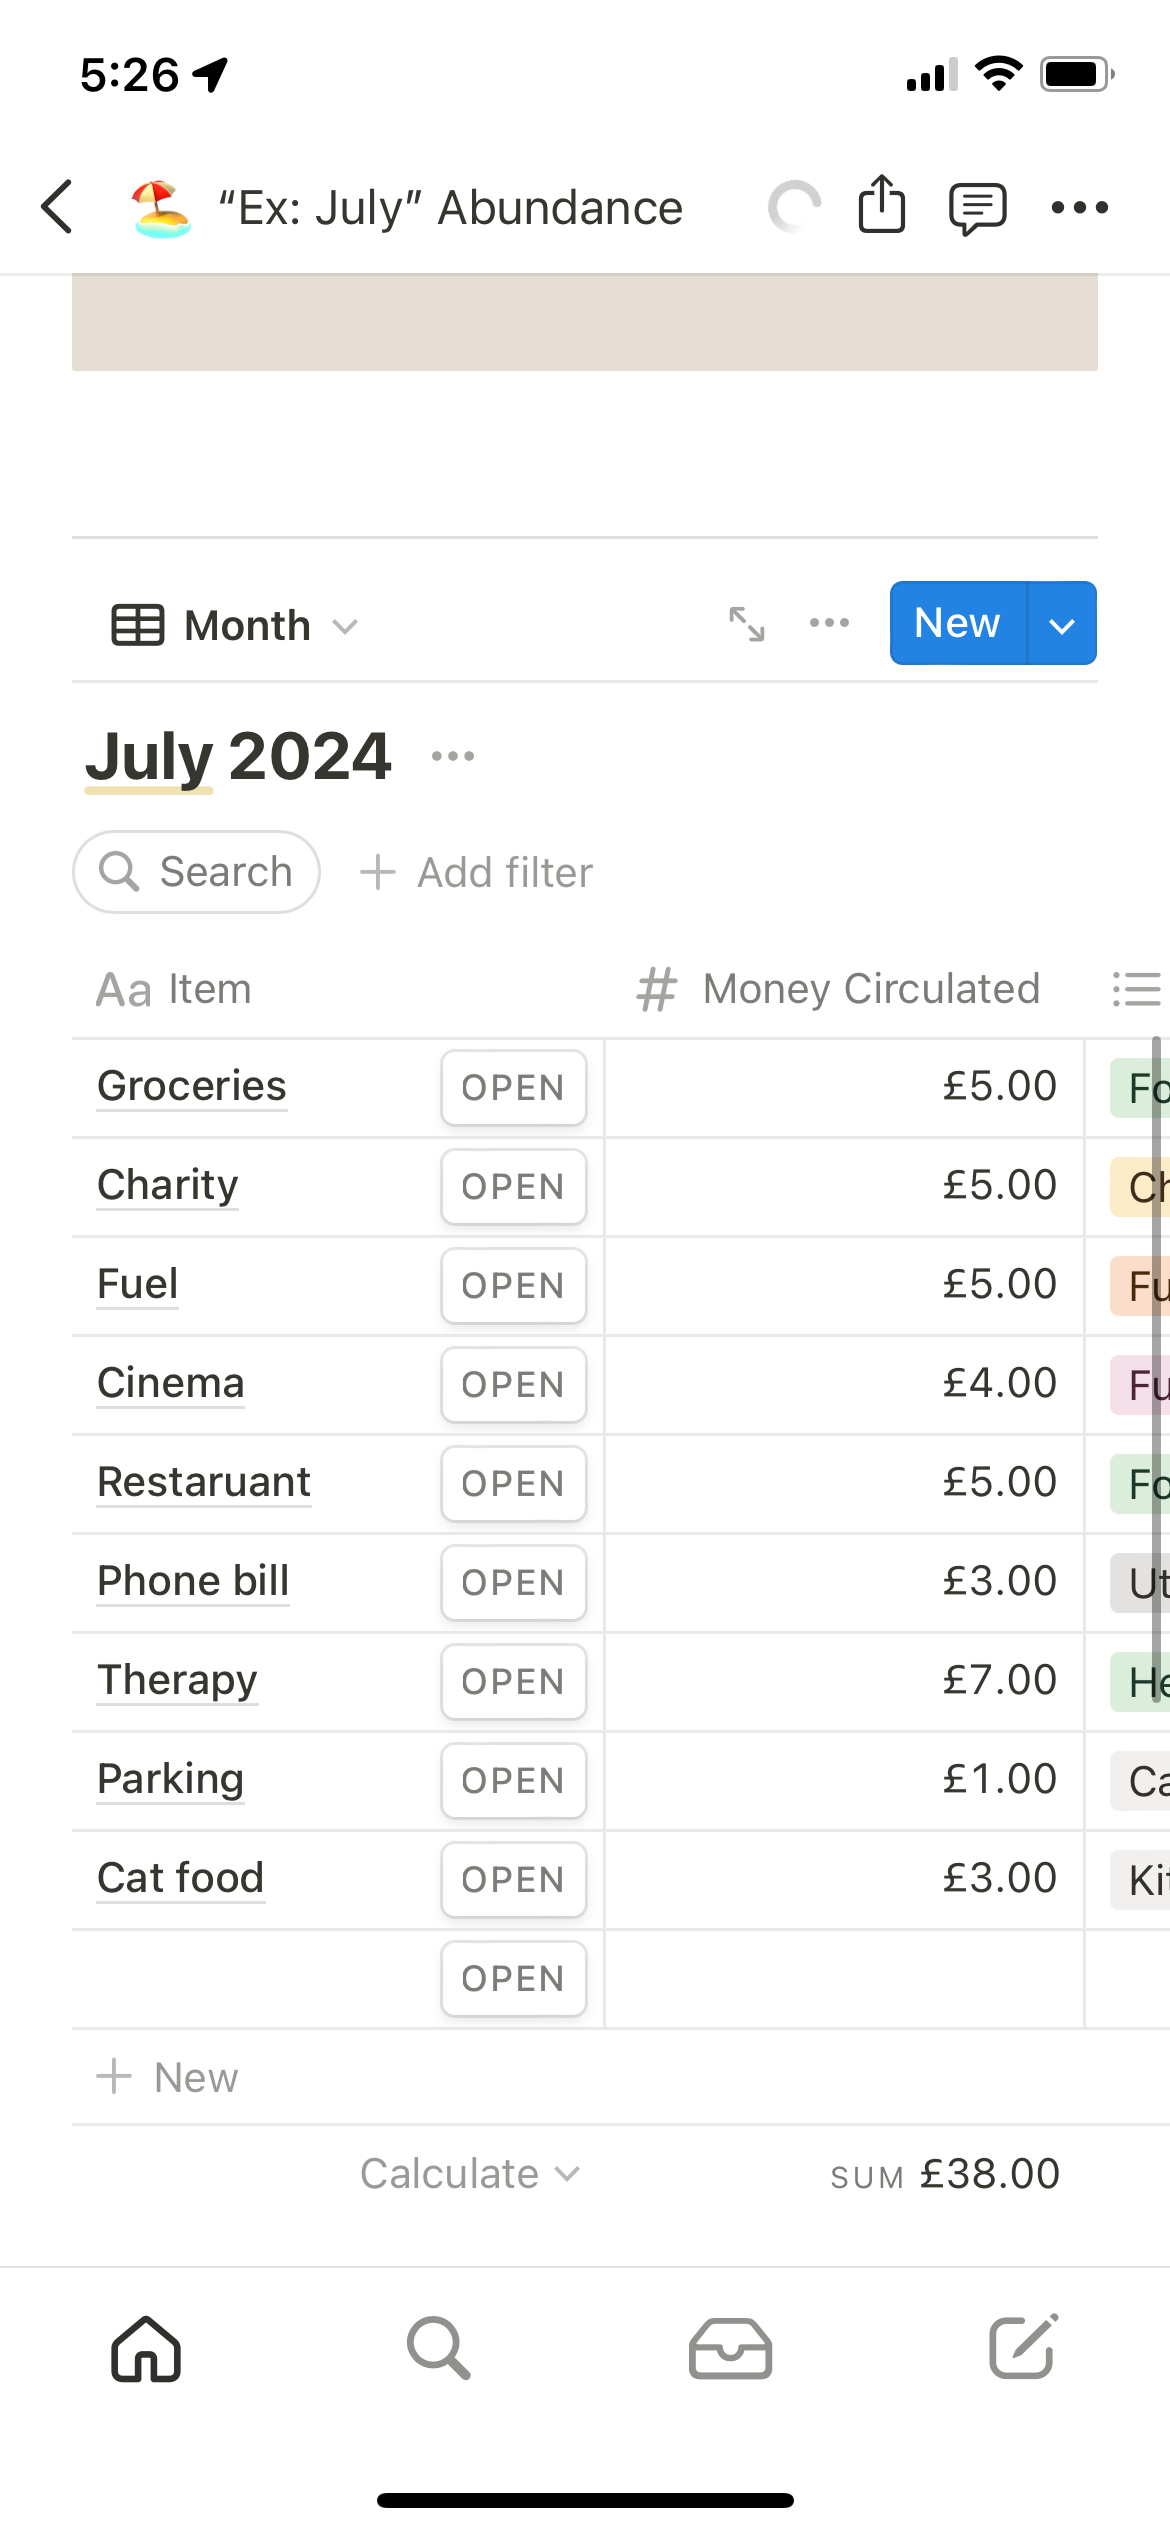Open the Money Circulated column header
This screenshot has width=1170, height=2532.
point(840,989)
